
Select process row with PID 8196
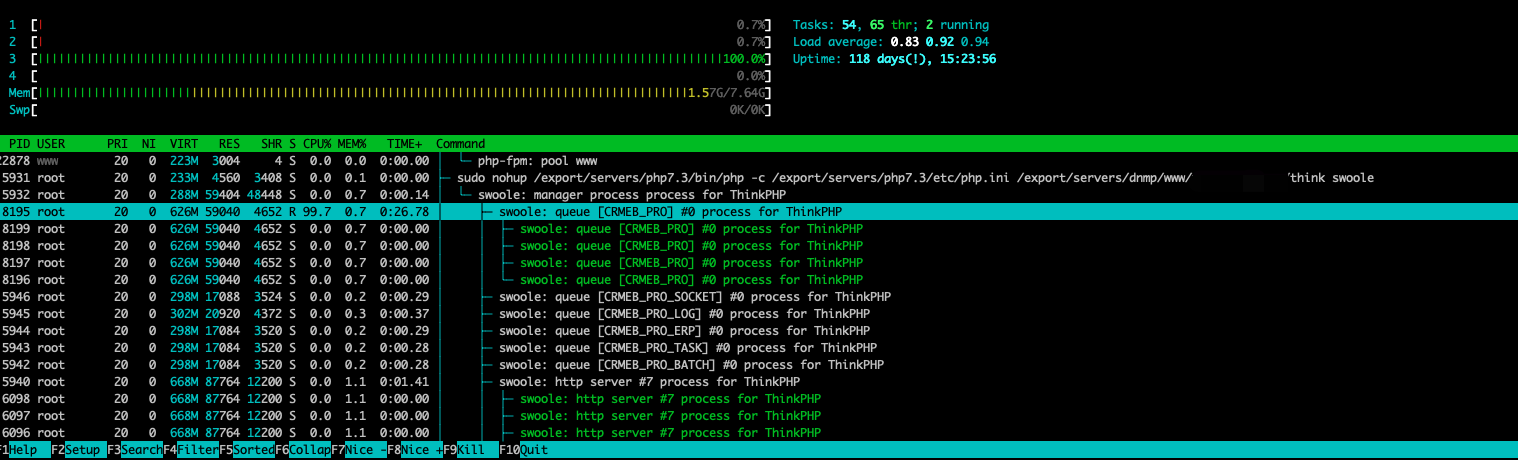coord(759,279)
